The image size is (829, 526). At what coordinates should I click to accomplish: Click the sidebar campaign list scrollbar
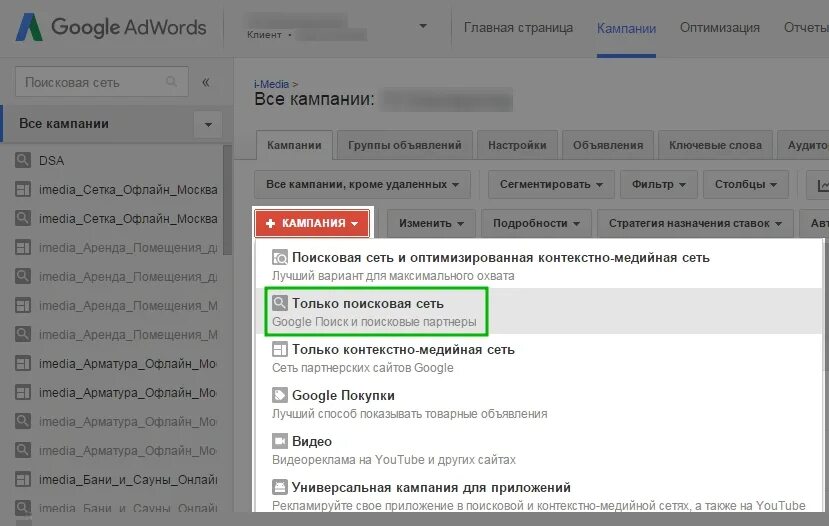click(227, 200)
